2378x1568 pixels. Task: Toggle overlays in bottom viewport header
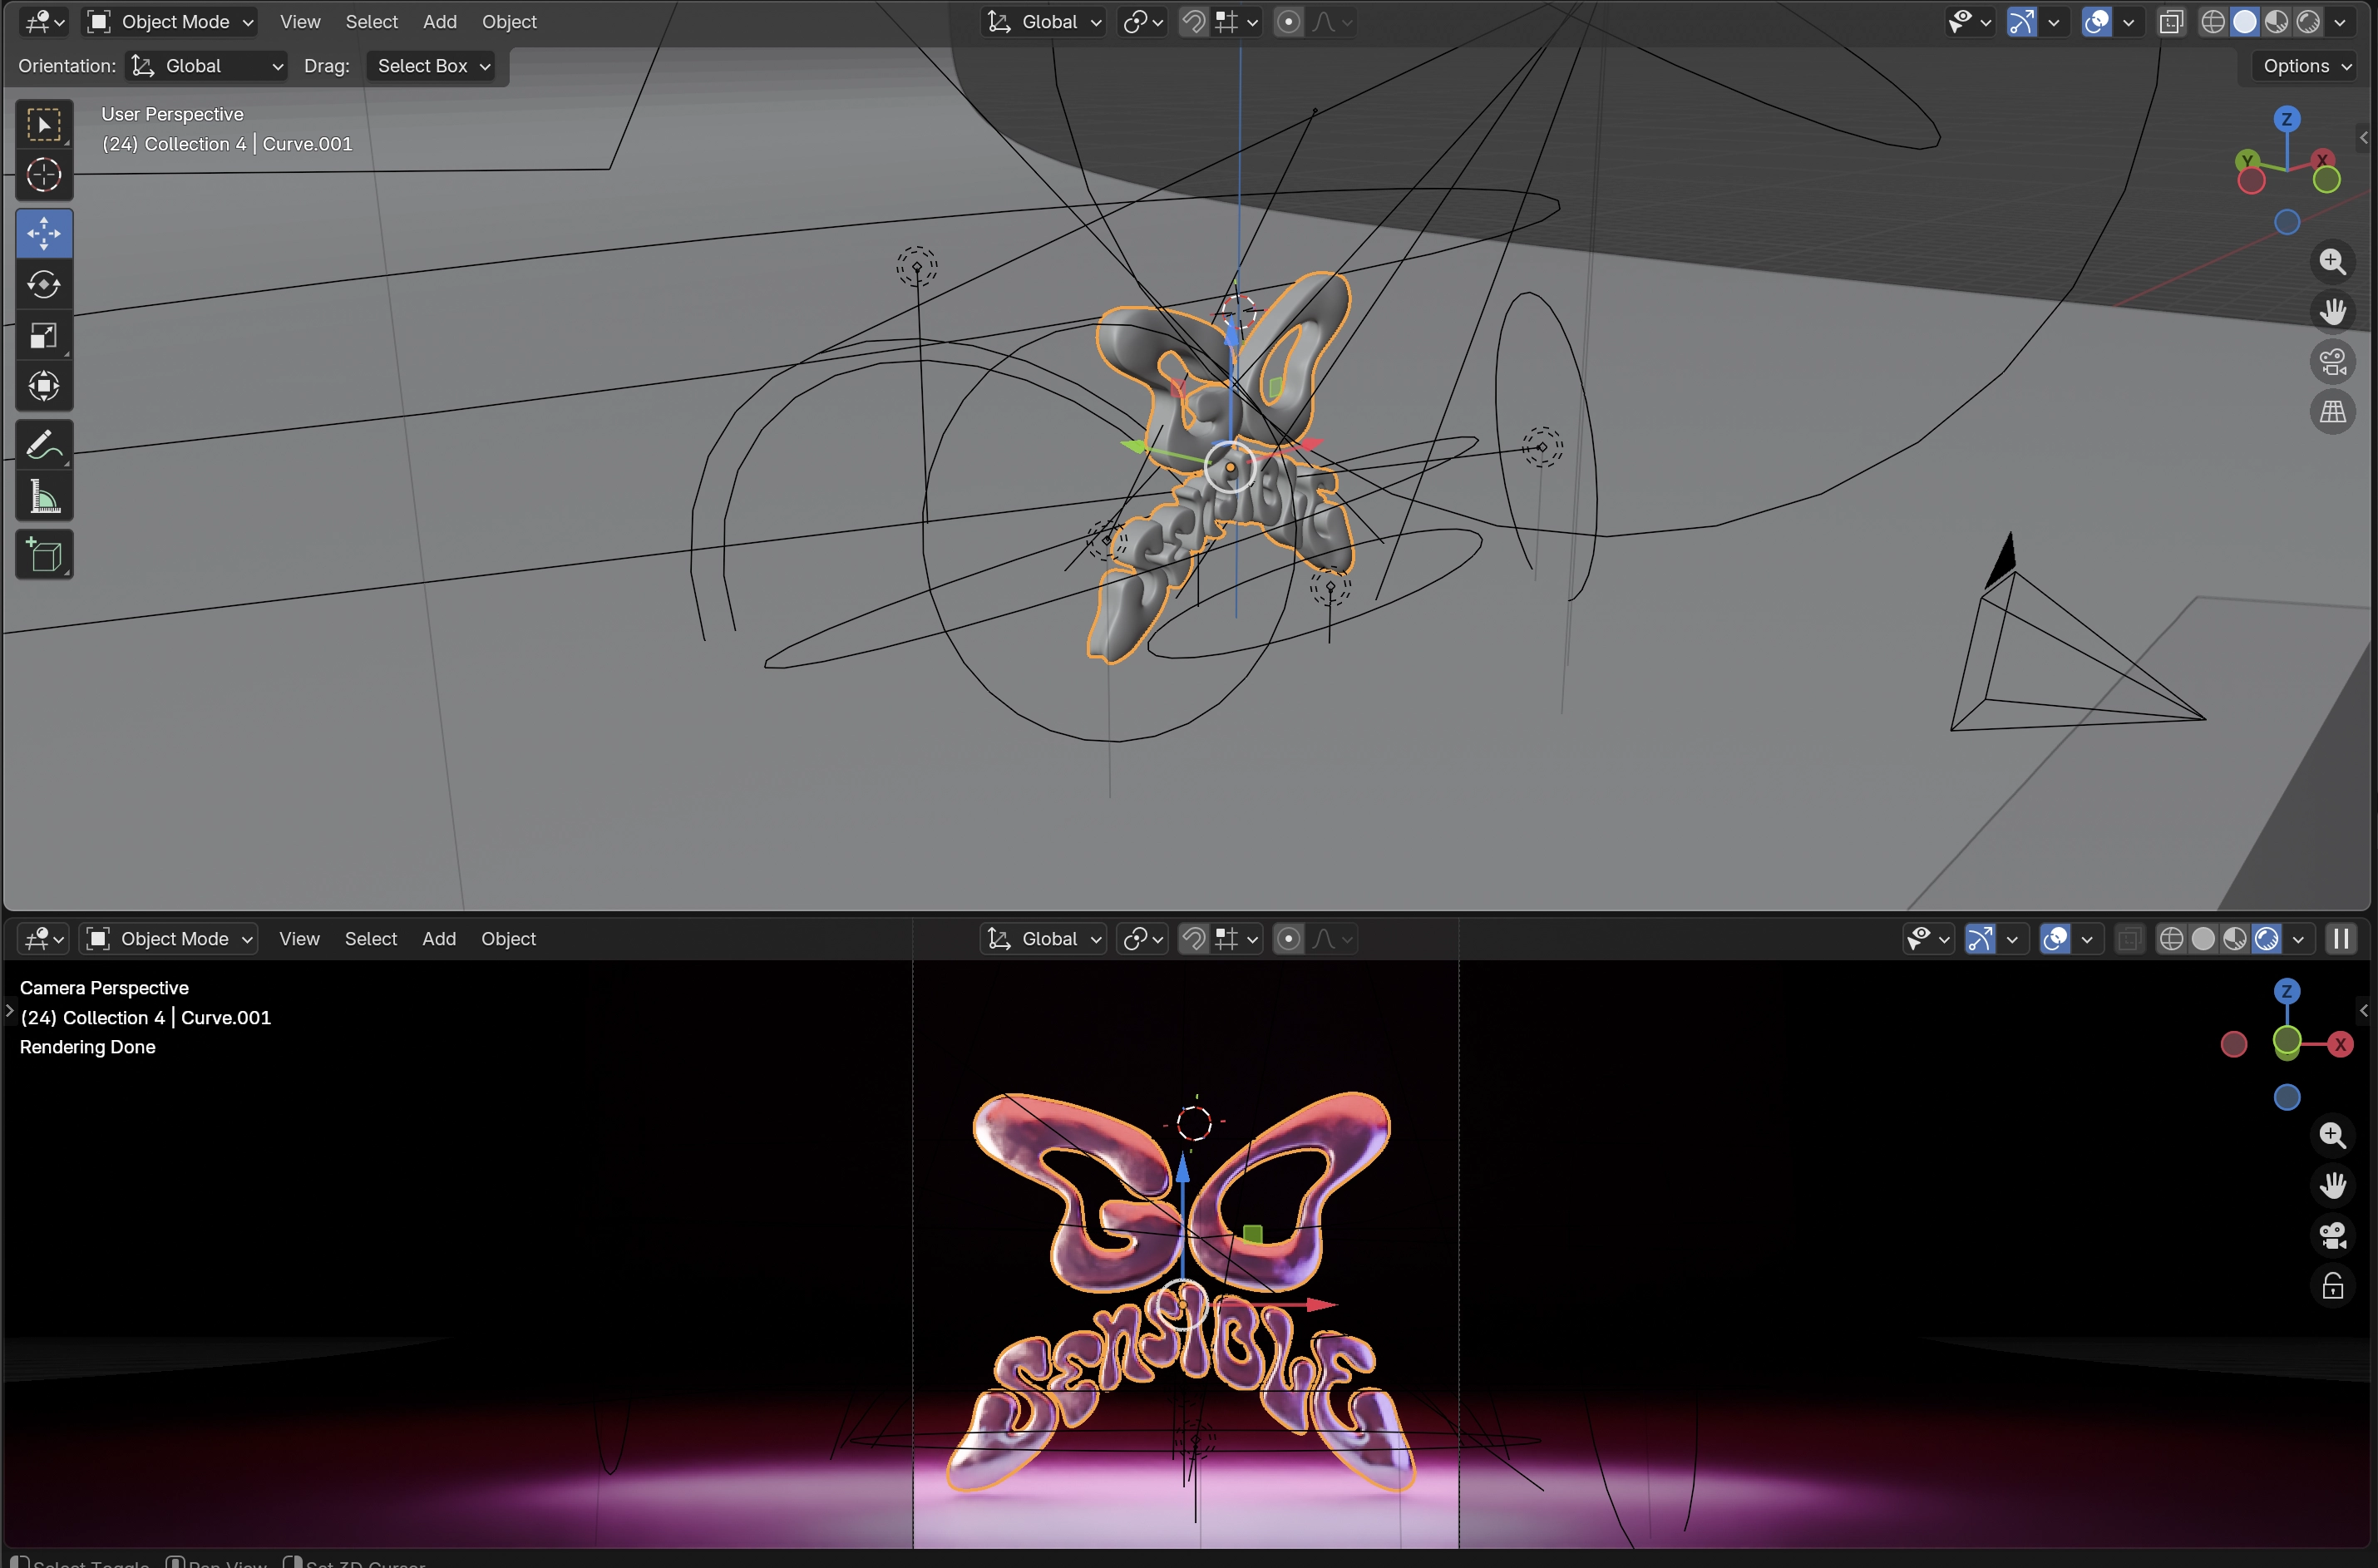point(2055,939)
